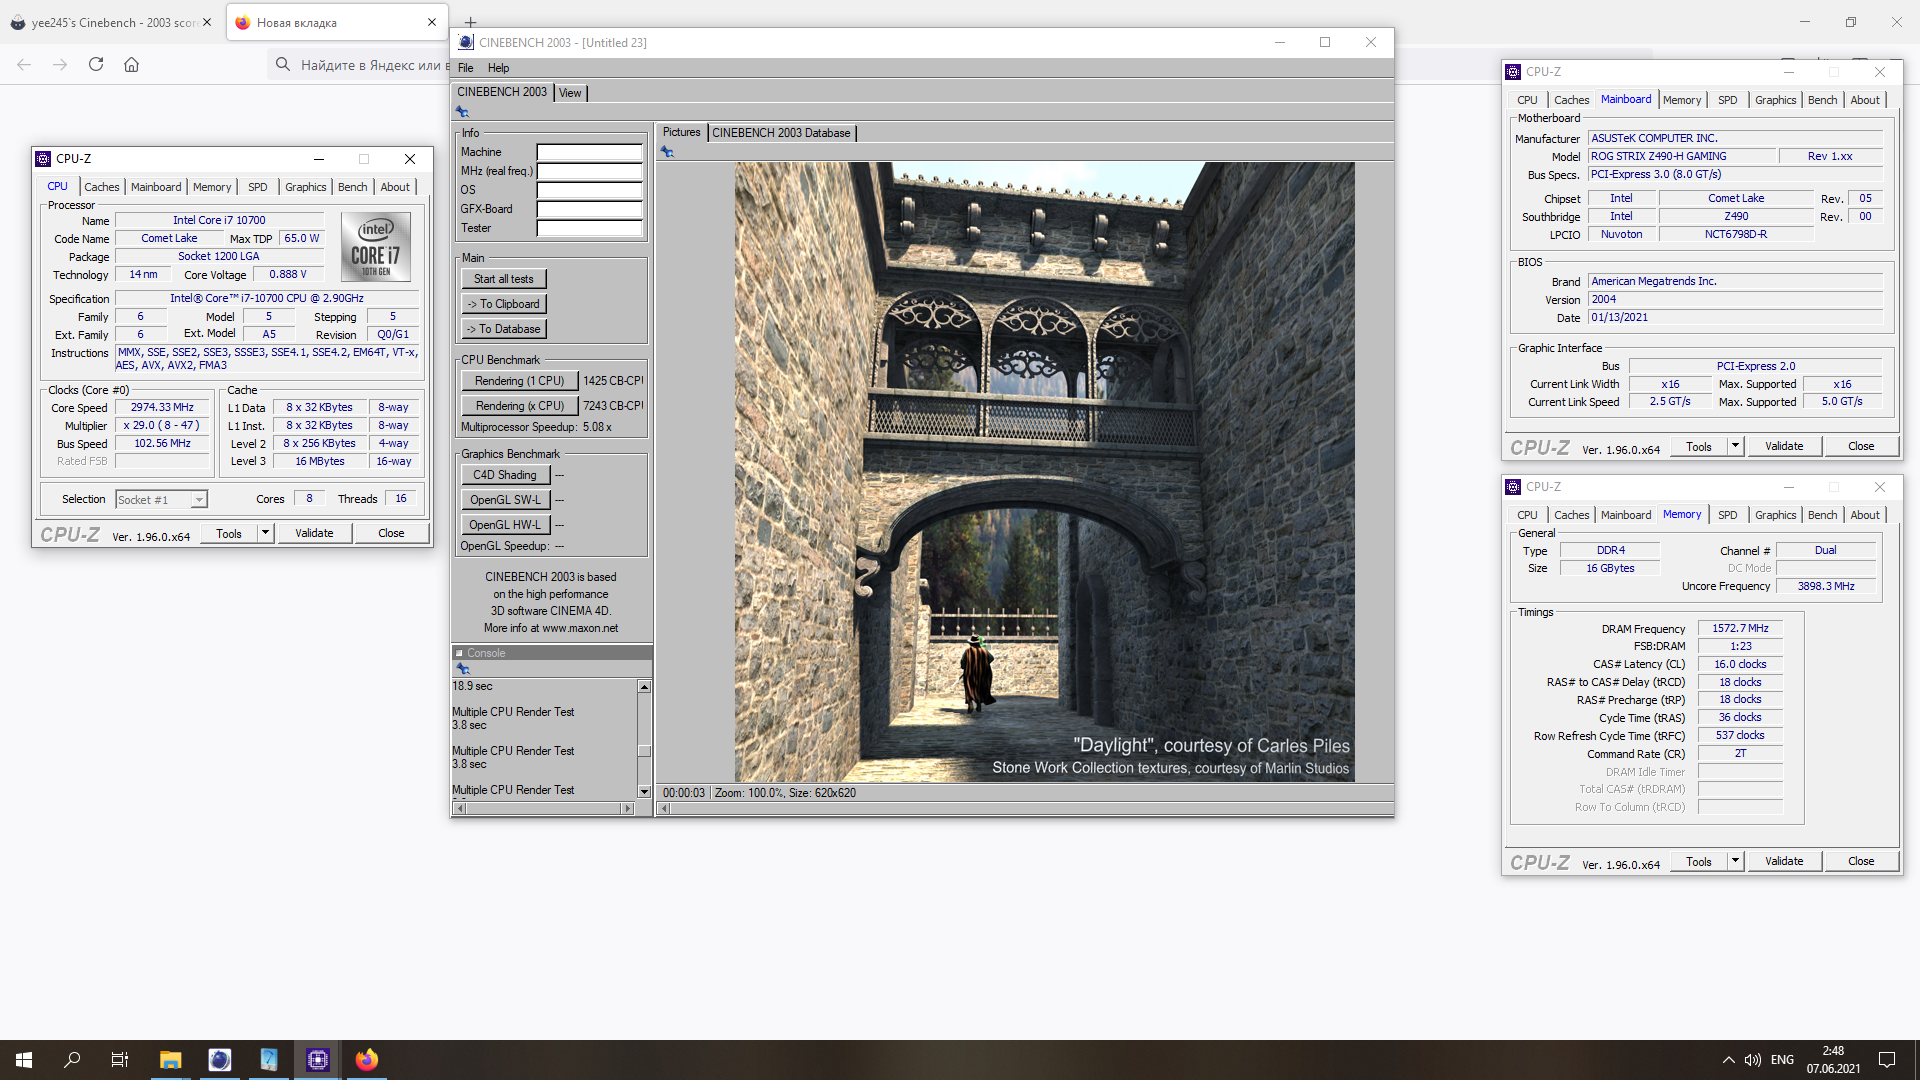Click the To Clipboard button
Image resolution: width=1920 pixels, height=1080 pixels.
tap(503, 304)
